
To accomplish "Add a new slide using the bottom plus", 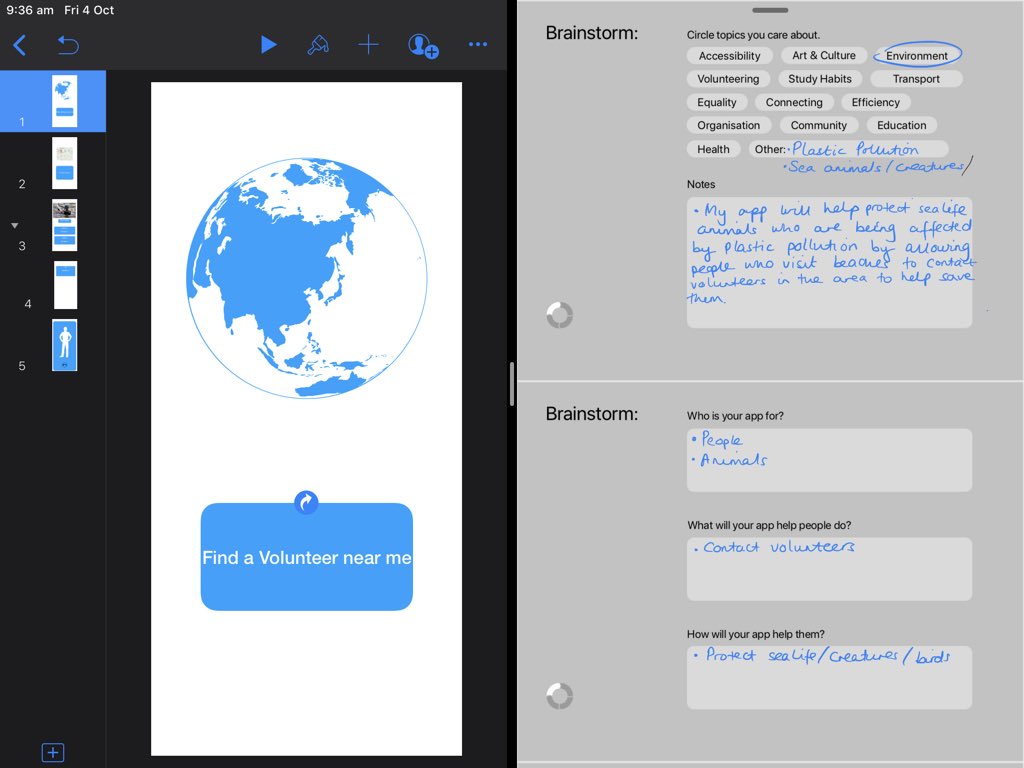I will tap(53, 752).
